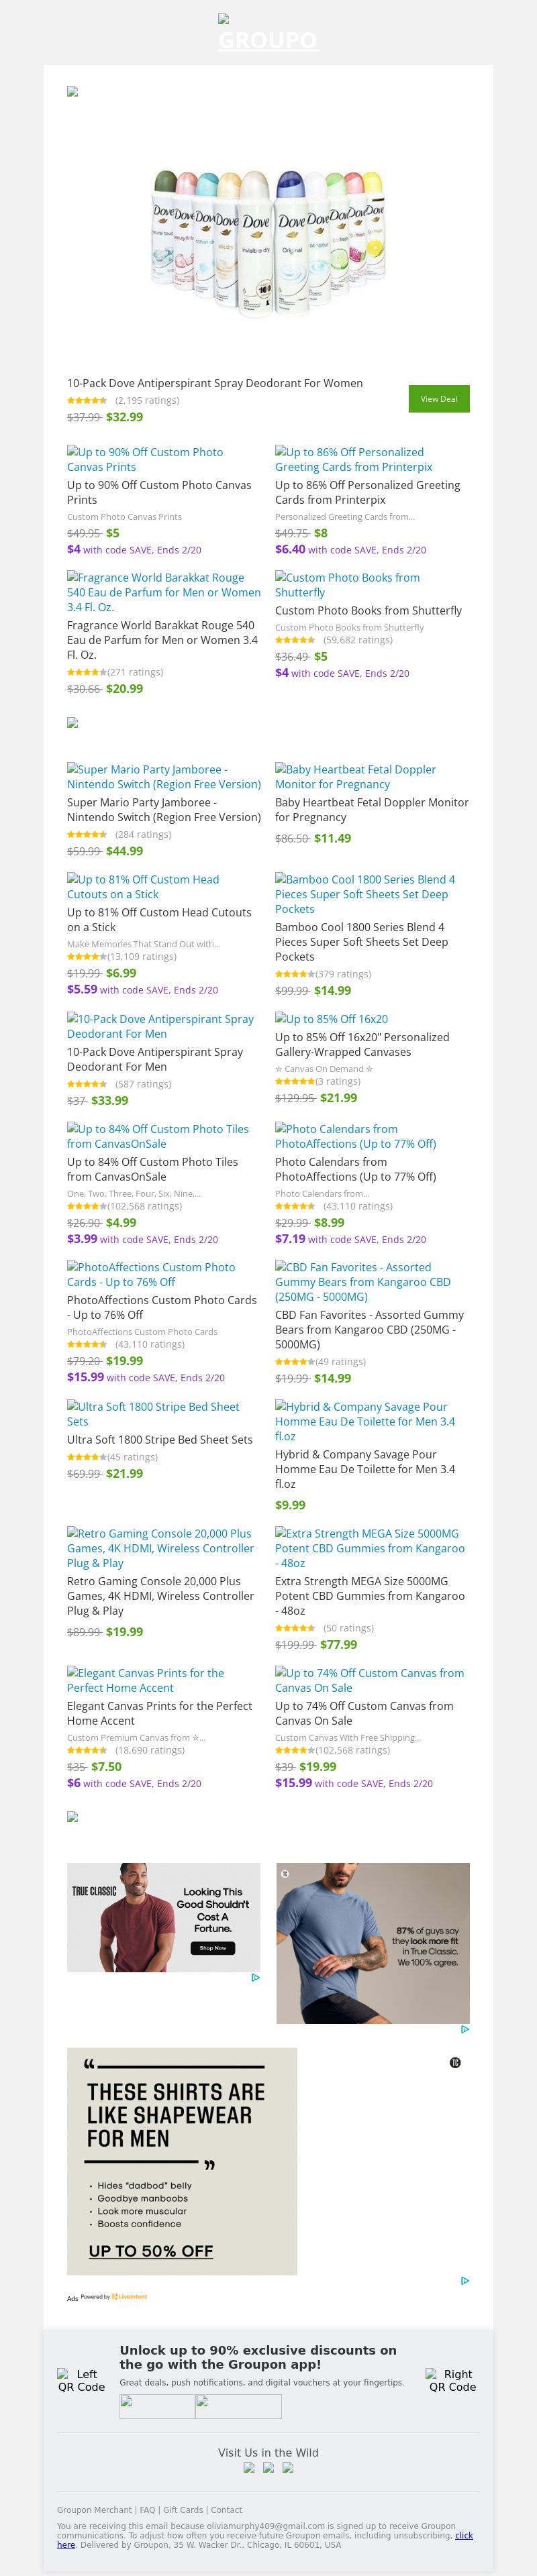This screenshot has height=2576, width=537.
Task: Click Shop Now in True Classic ad
Action: [213, 1948]
